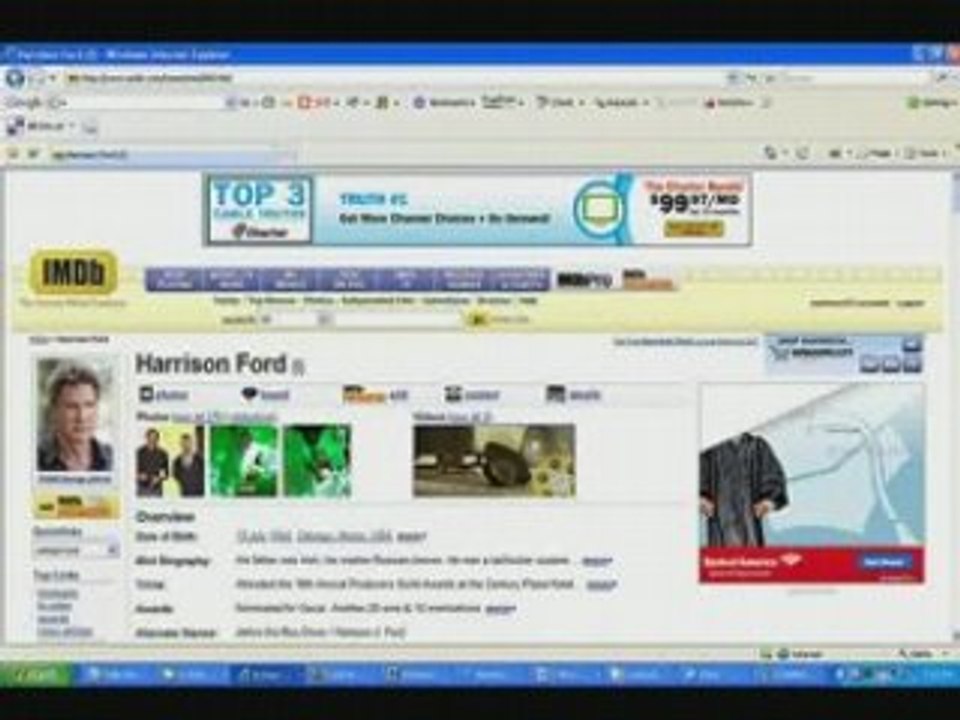960x720 pixels.
Task: Click the logout link at right
Action: point(910,303)
